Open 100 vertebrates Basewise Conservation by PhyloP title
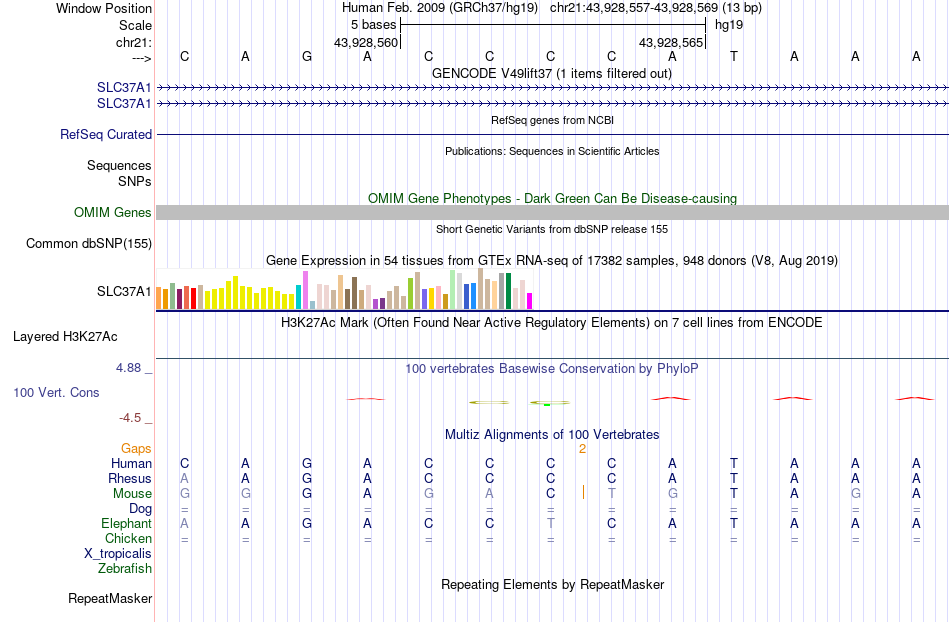Viewport: 950px width, 622px height. pyautogui.click(x=552, y=368)
